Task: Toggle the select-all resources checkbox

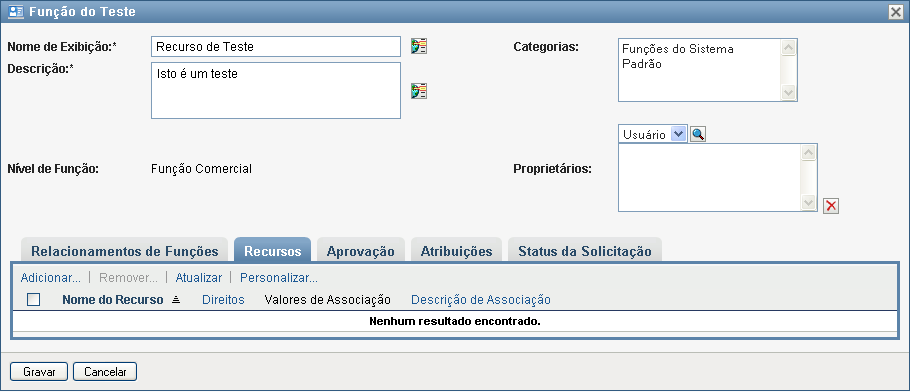Action: 34,300
